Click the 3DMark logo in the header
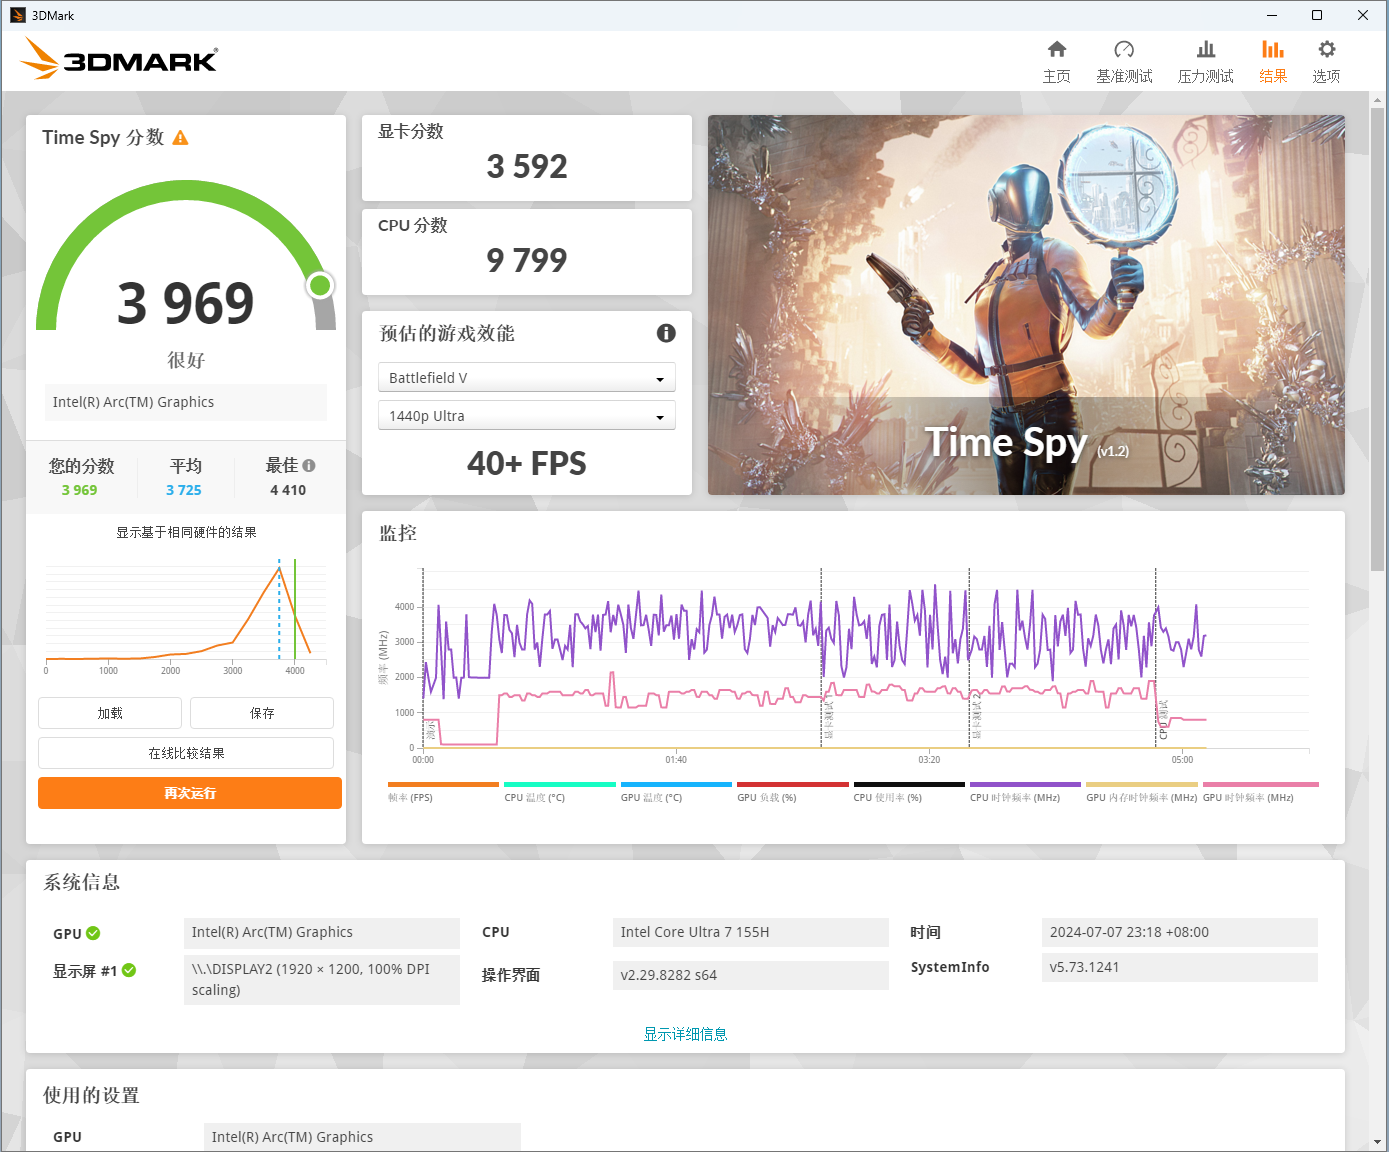This screenshot has width=1389, height=1152. coord(119,59)
